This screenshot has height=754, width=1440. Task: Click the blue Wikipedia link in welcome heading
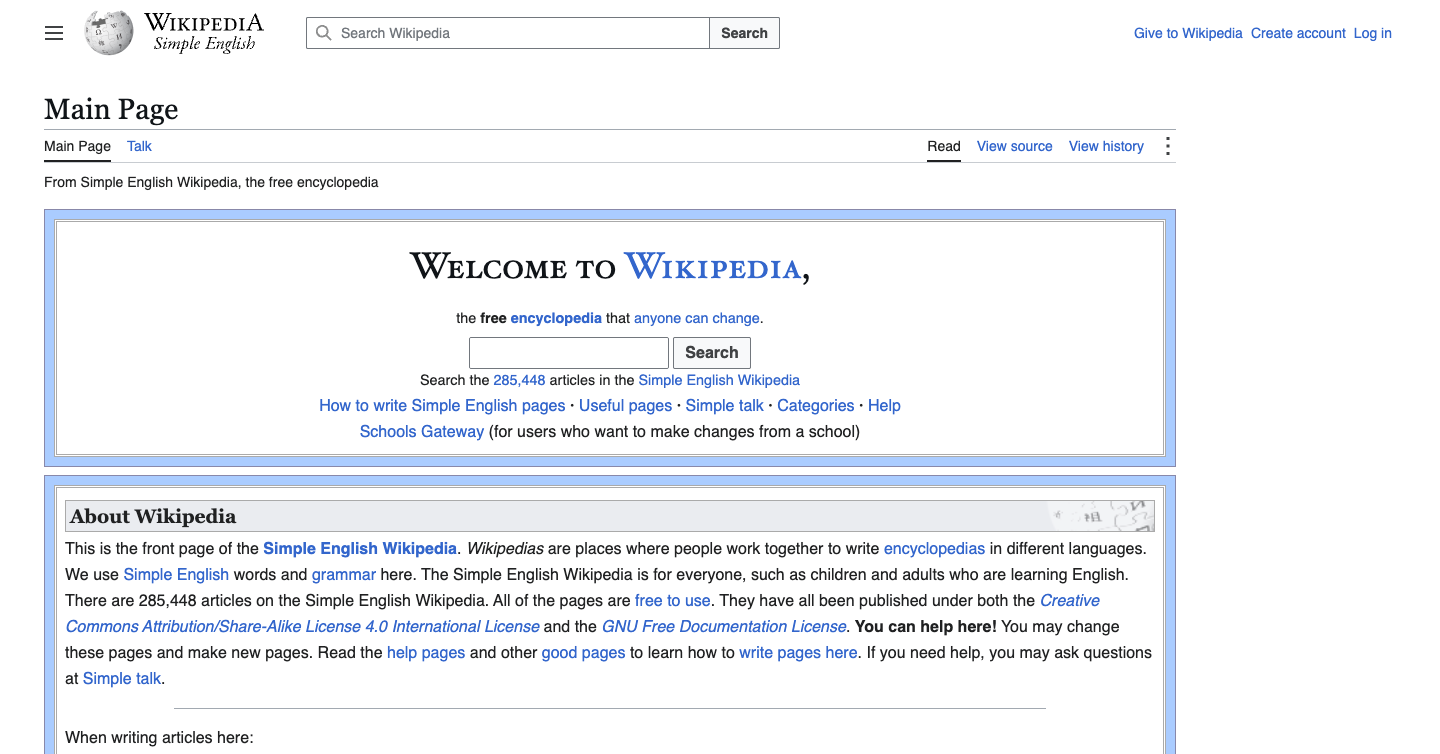point(713,267)
